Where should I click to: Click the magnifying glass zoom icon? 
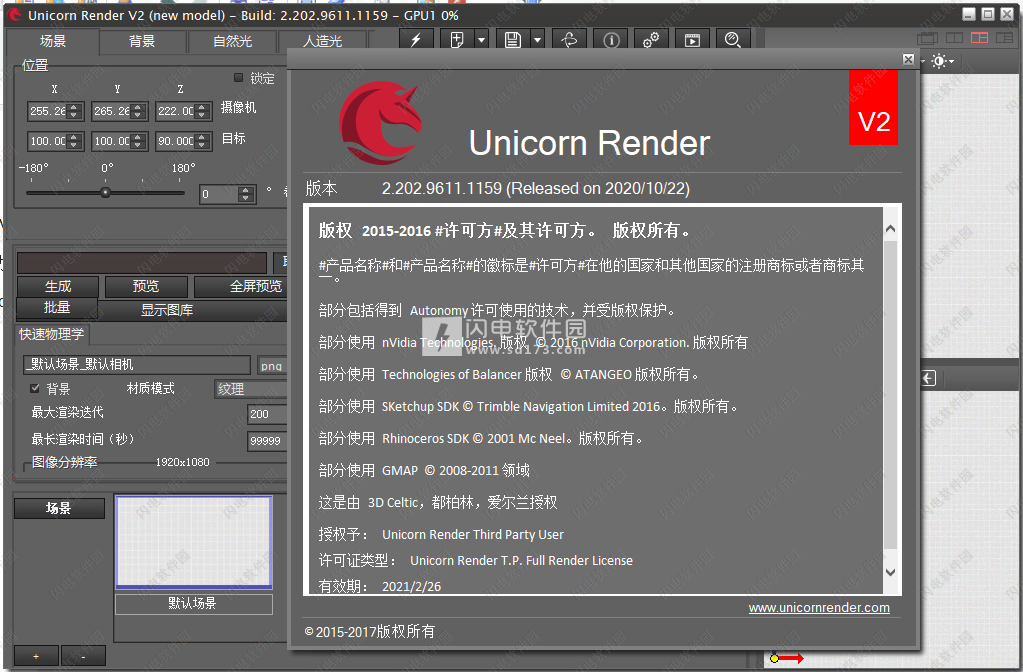point(733,40)
